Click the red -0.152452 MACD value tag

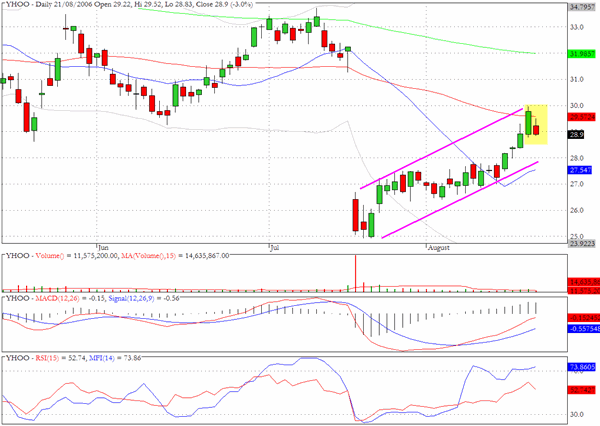(582, 318)
